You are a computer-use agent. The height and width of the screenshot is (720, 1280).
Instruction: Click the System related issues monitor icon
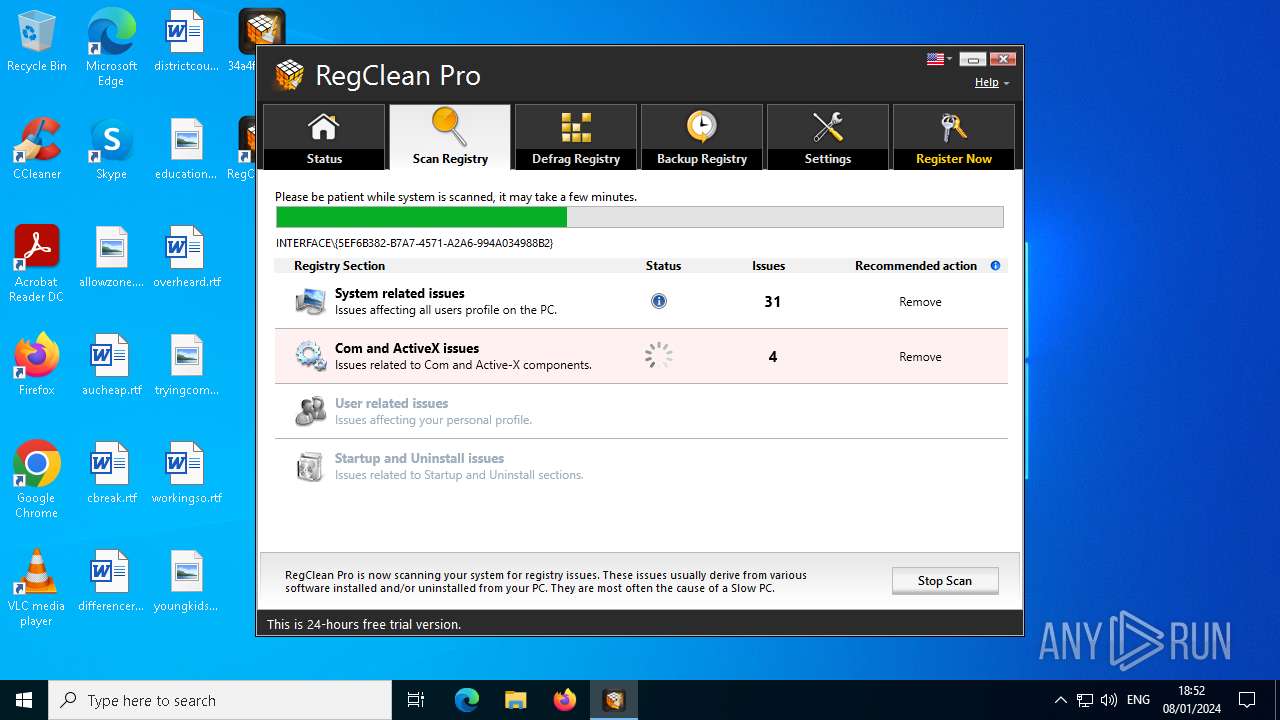pos(310,301)
